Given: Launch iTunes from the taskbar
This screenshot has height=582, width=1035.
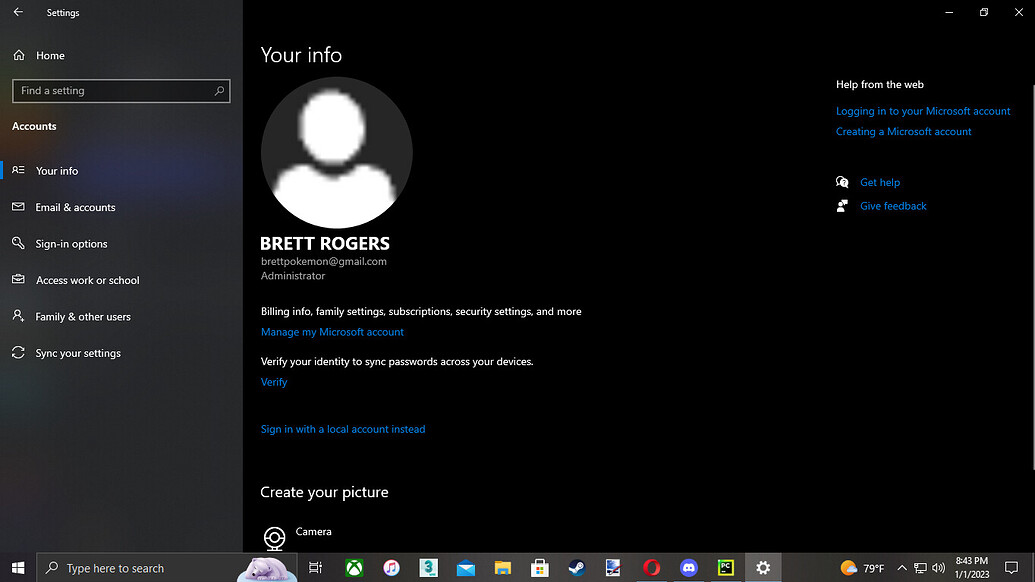Looking at the screenshot, I should point(391,567).
